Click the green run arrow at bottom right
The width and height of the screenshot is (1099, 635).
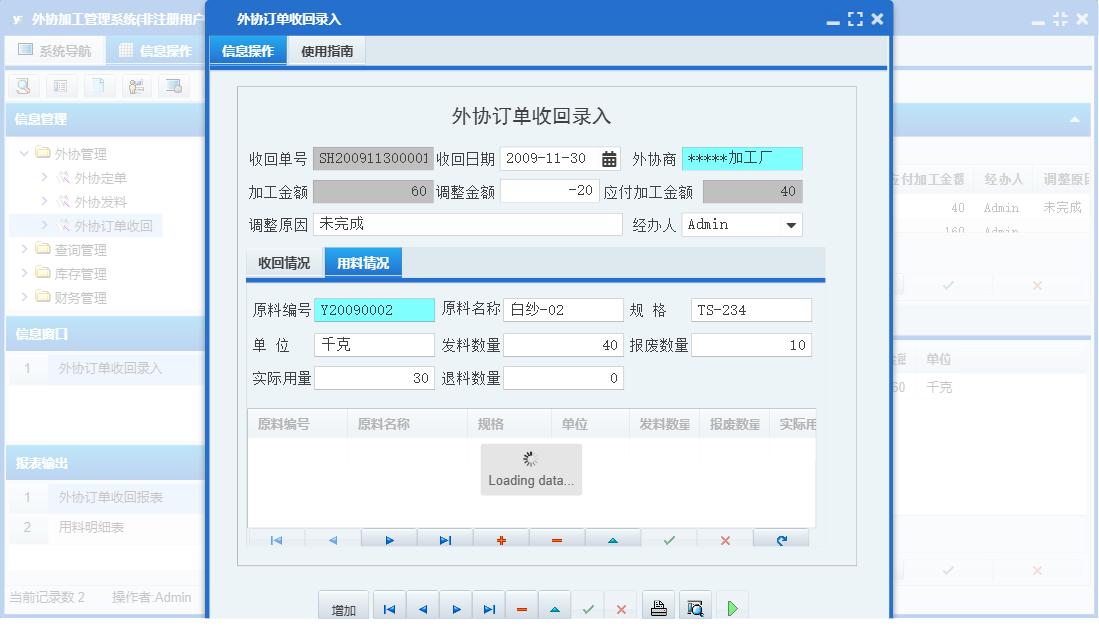731,605
